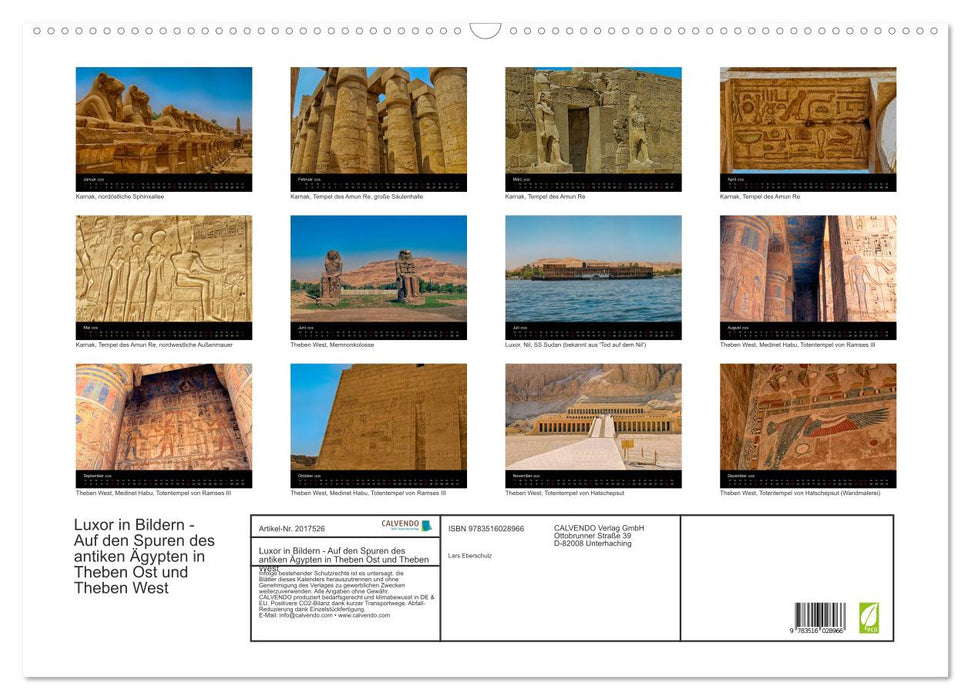Select the November 'Totentempel von Hatschepsut' thumbnail

coord(592,420)
